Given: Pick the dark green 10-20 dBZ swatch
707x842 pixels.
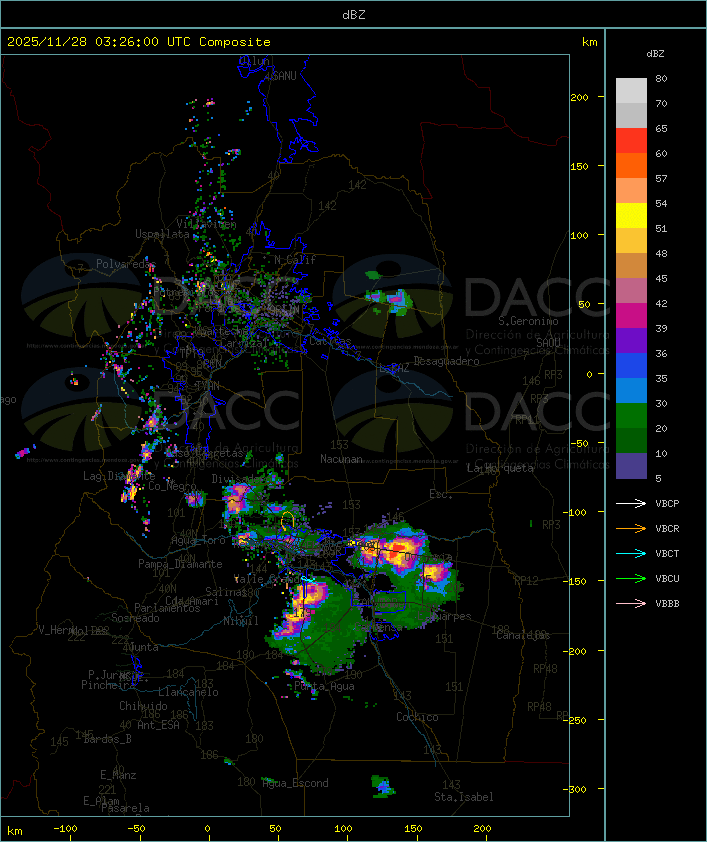Looking at the screenshot, I should pos(631,440).
